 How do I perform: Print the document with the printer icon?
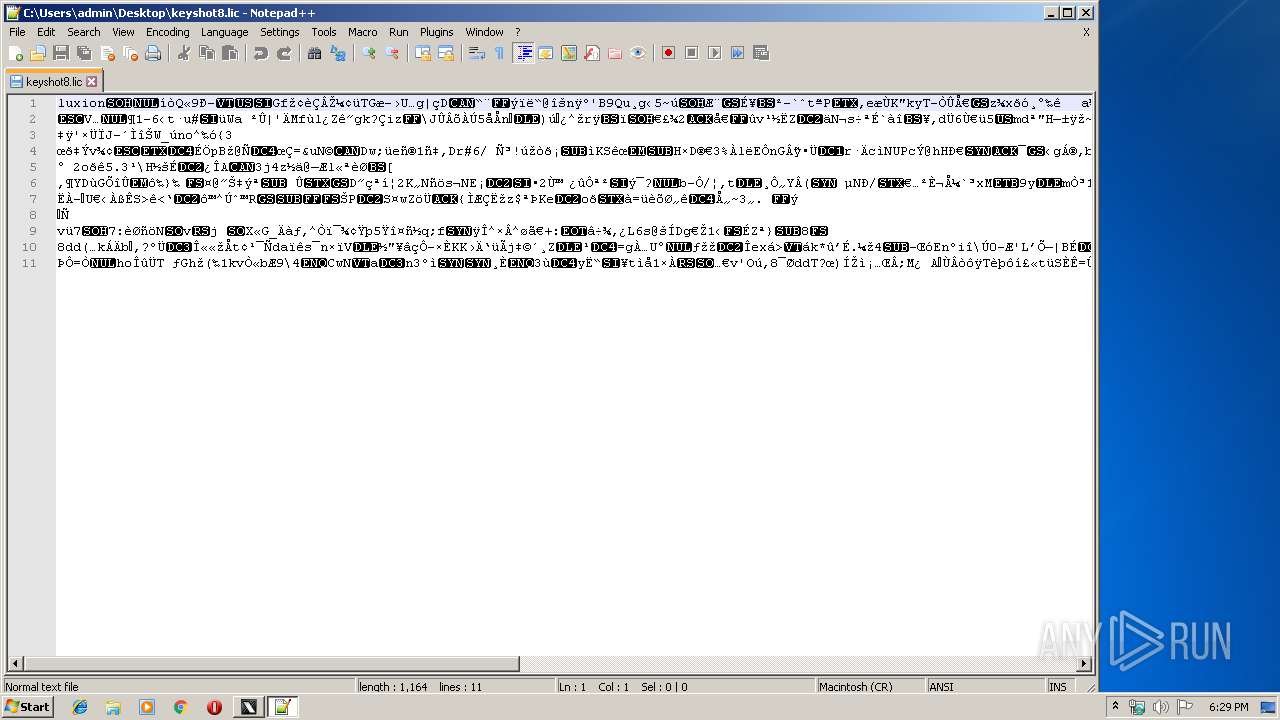coord(153,53)
